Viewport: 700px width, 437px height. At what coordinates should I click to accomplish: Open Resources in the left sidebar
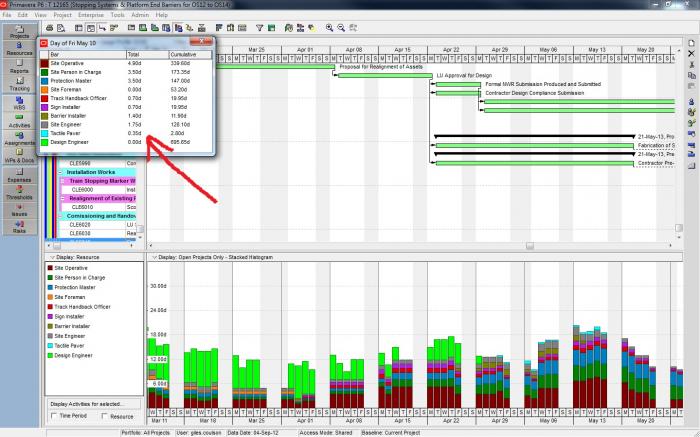pos(19,49)
